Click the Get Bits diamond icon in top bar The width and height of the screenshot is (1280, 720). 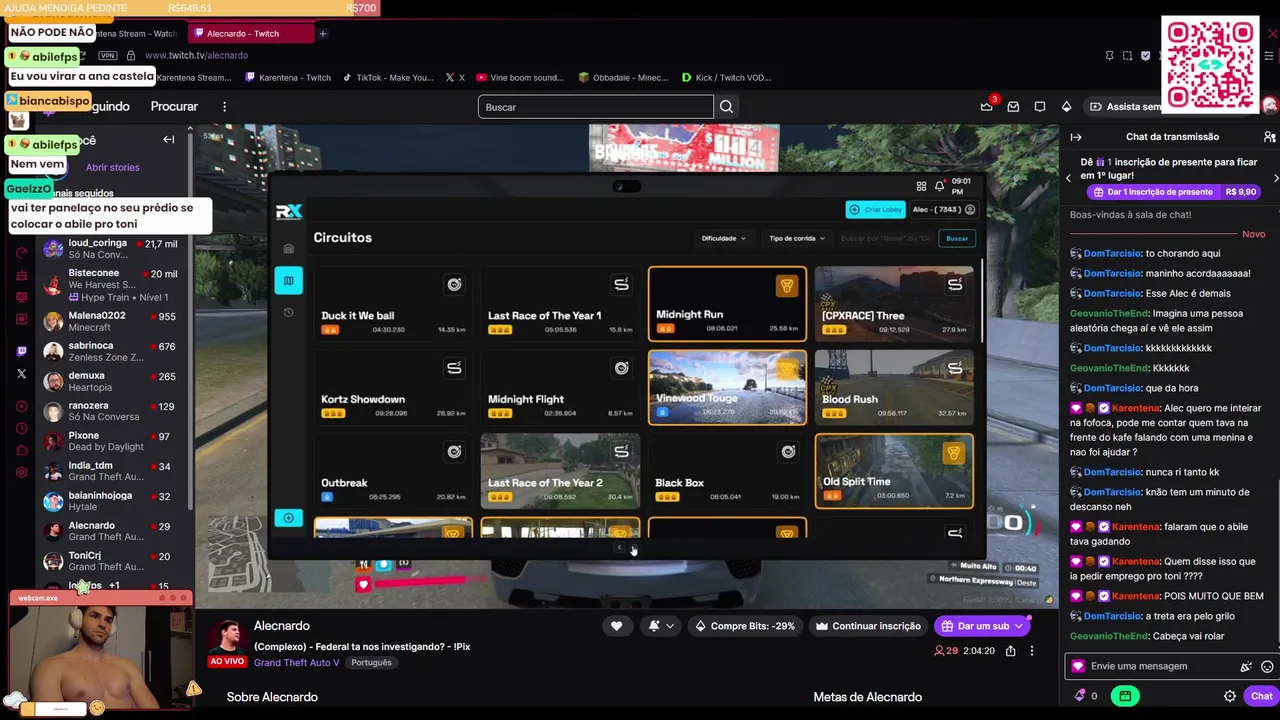coord(1067,106)
